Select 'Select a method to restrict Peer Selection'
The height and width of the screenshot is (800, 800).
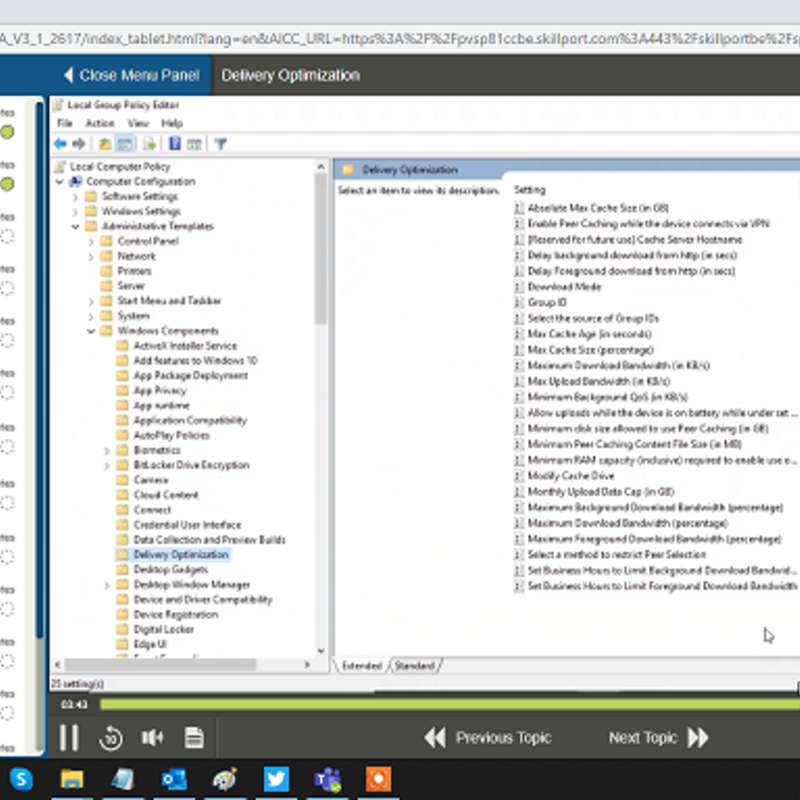point(617,555)
